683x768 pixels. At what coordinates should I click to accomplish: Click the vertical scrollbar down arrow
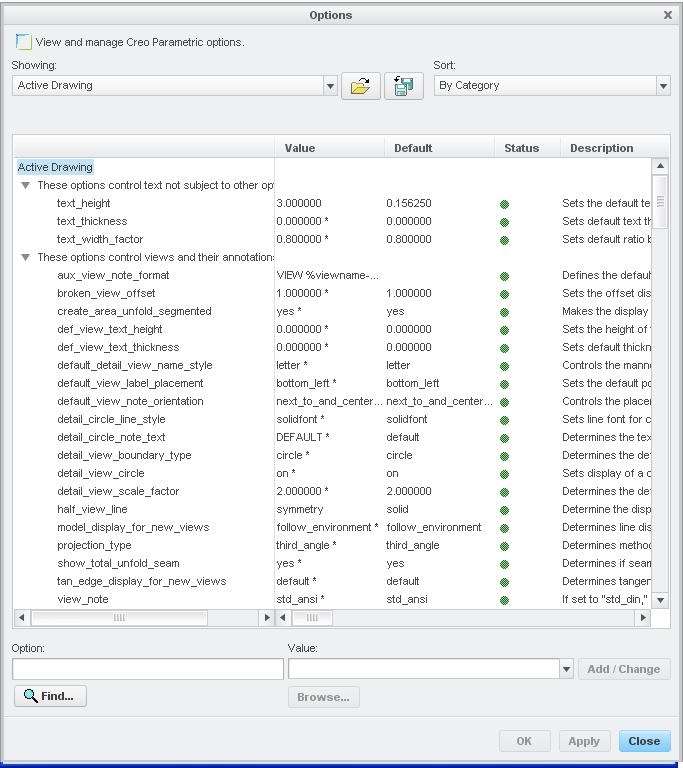point(660,600)
